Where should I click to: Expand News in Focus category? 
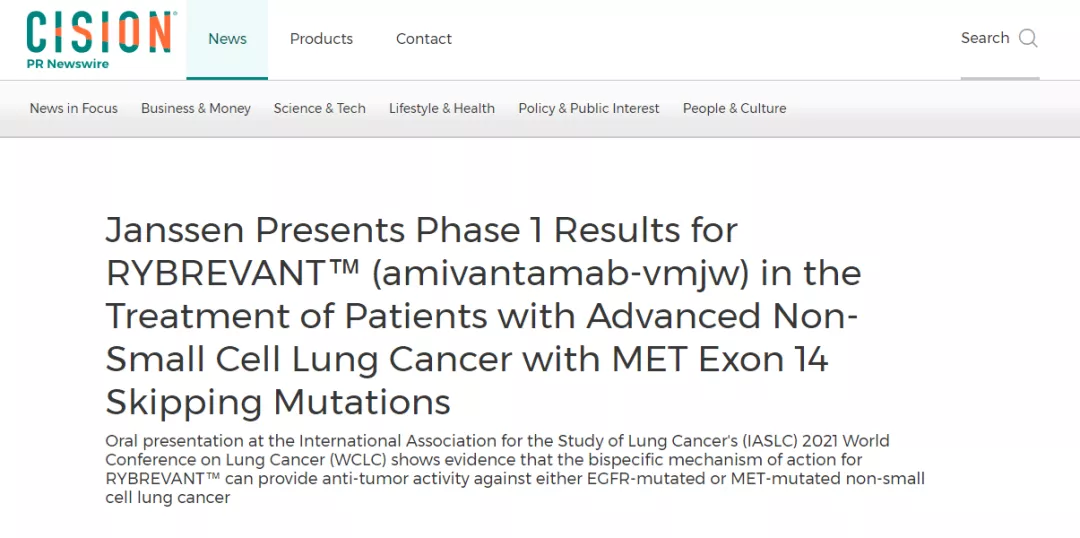74,108
